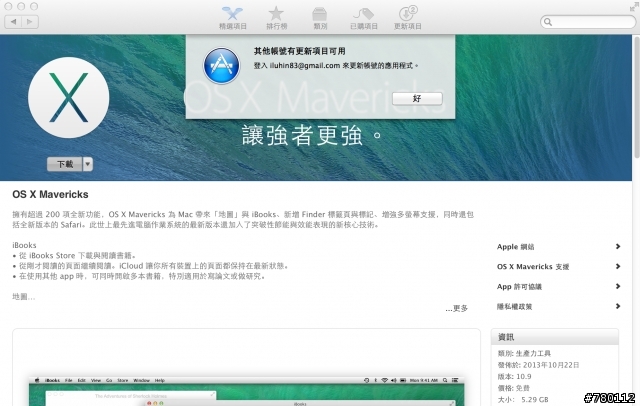Click the red close window button

[x=8, y=6]
